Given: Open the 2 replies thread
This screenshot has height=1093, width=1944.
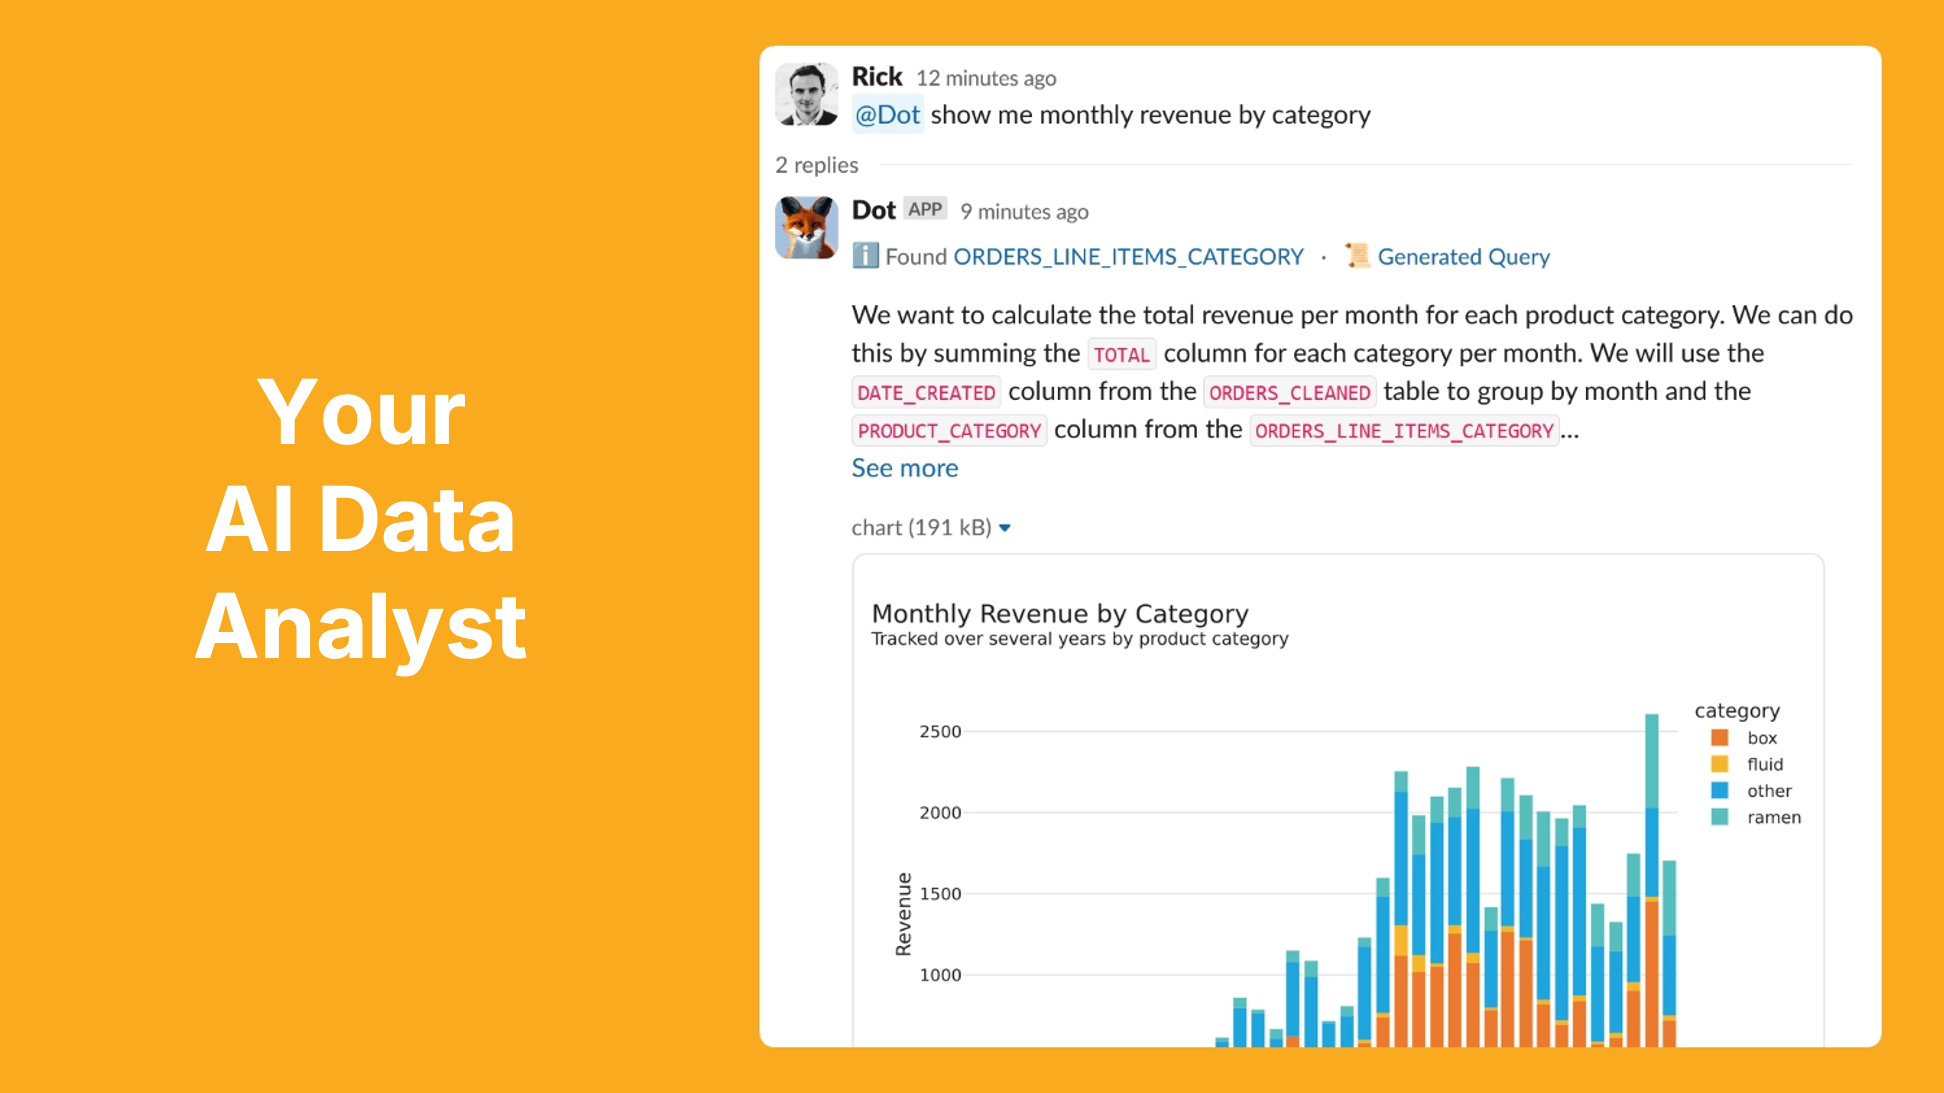Looking at the screenshot, I should point(817,165).
